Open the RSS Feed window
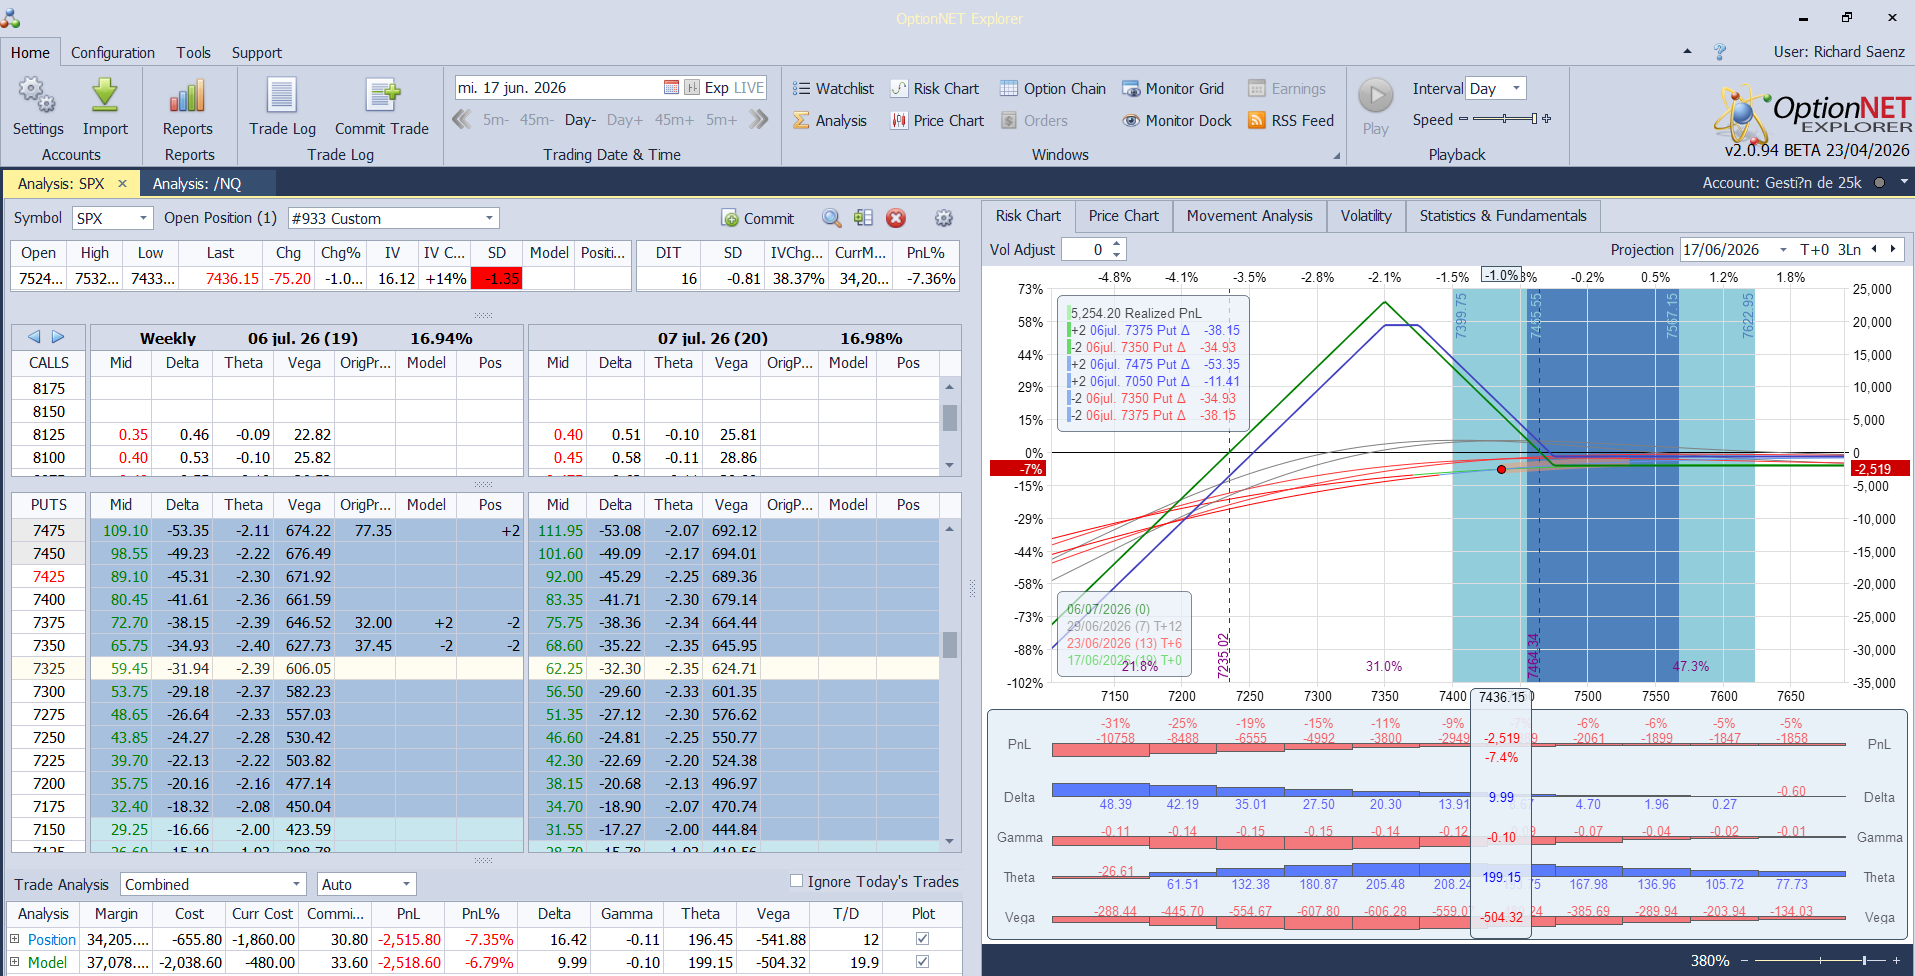Screen dimensions: 1915x976 point(1291,121)
